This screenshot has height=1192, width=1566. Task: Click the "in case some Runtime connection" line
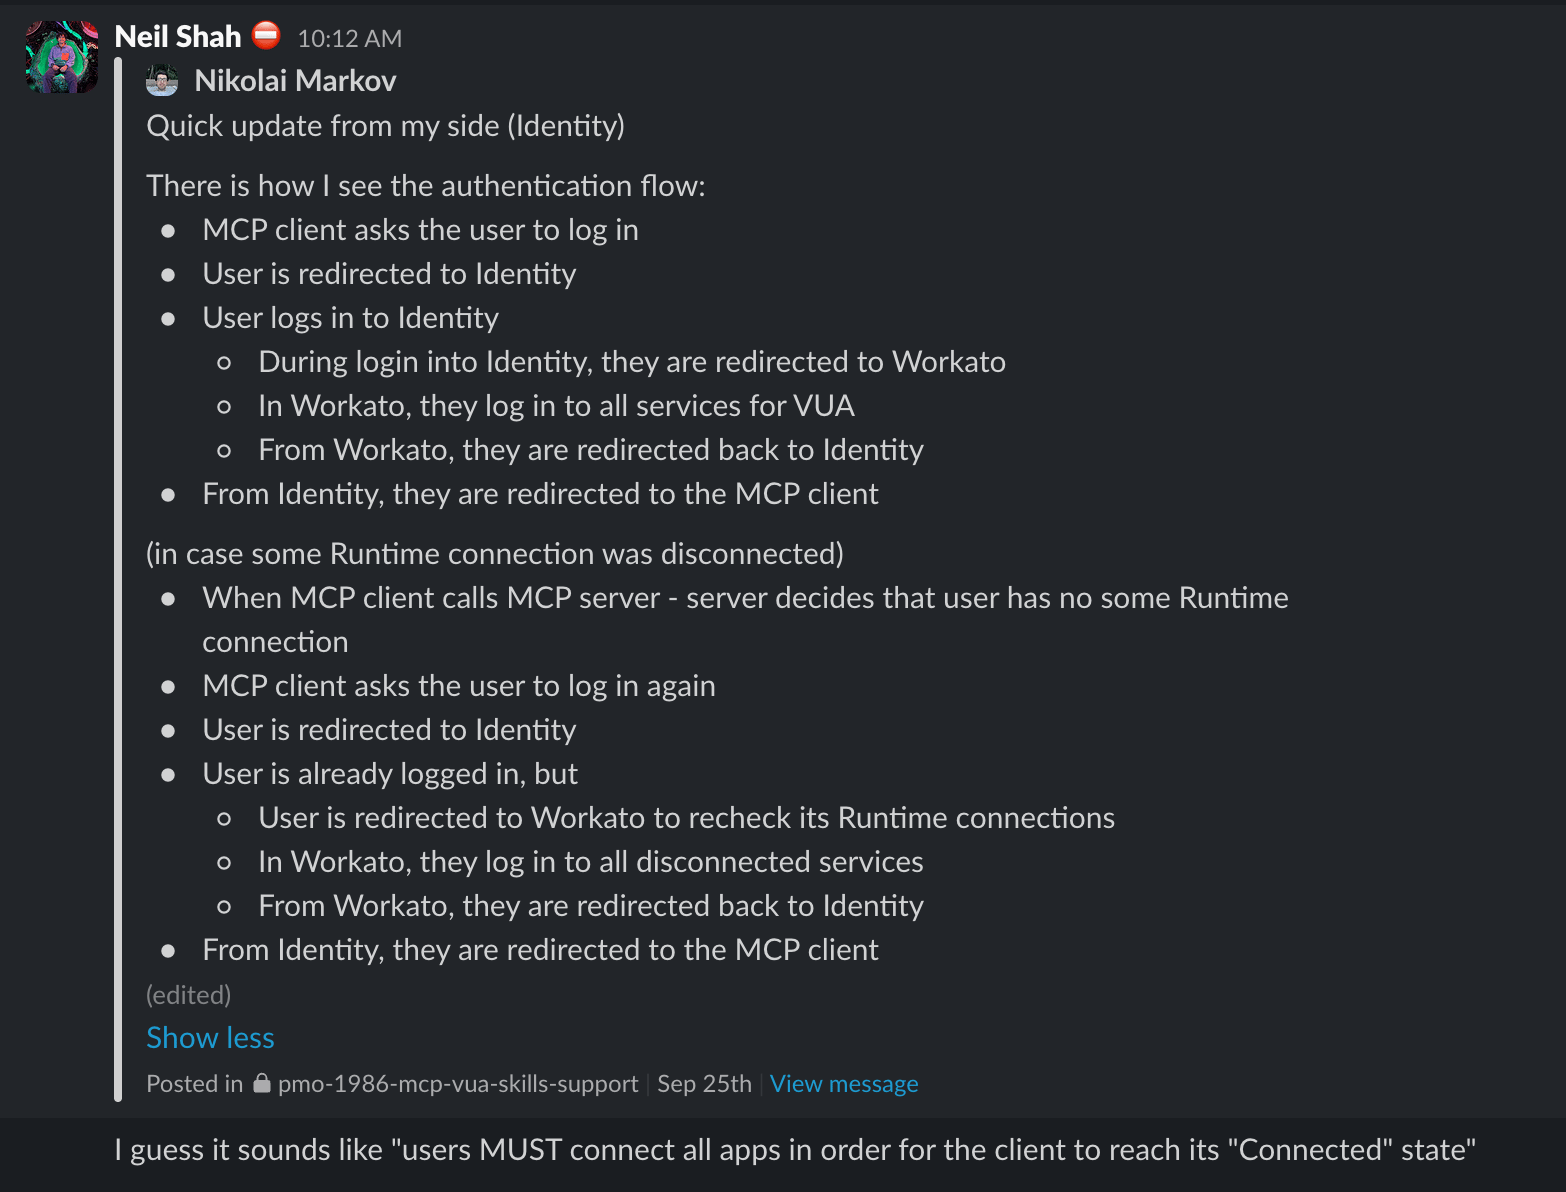click(x=495, y=554)
